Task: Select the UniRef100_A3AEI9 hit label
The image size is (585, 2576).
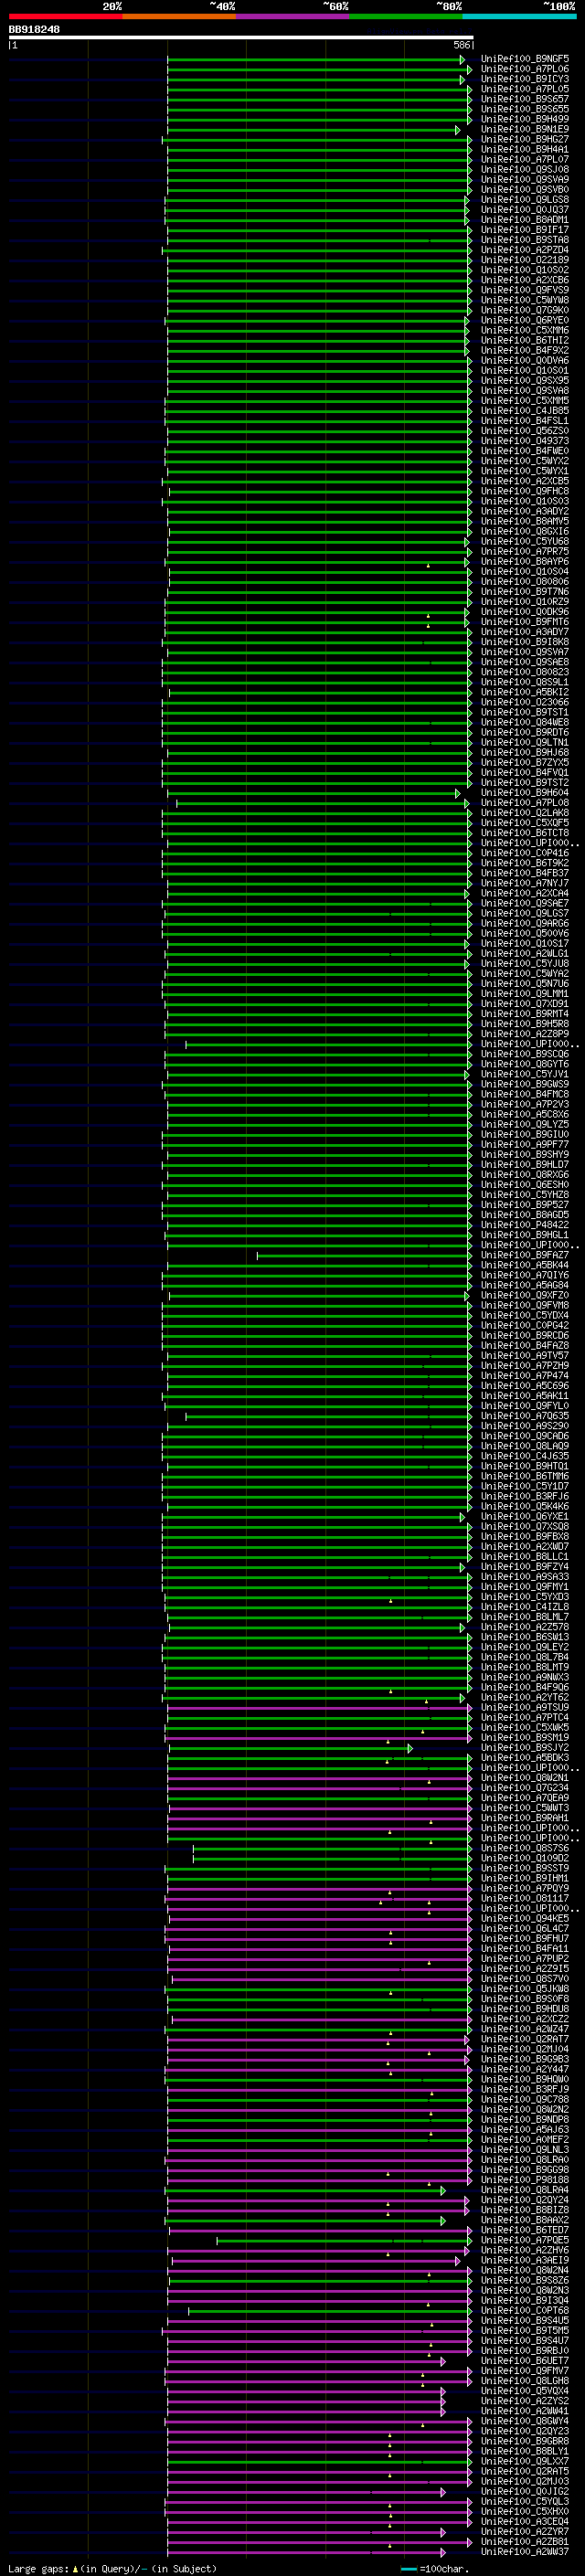Action: click(525, 2261)
